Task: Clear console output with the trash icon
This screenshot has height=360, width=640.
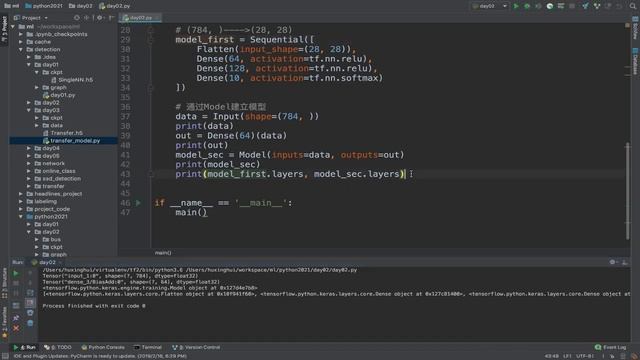Action: point(30,323)
